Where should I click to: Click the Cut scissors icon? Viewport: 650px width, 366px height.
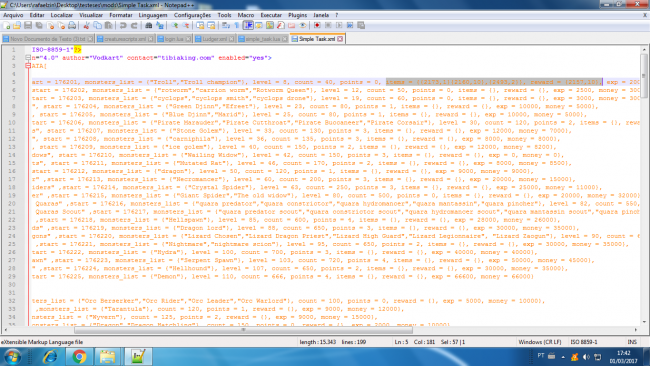tap(86, 26)
